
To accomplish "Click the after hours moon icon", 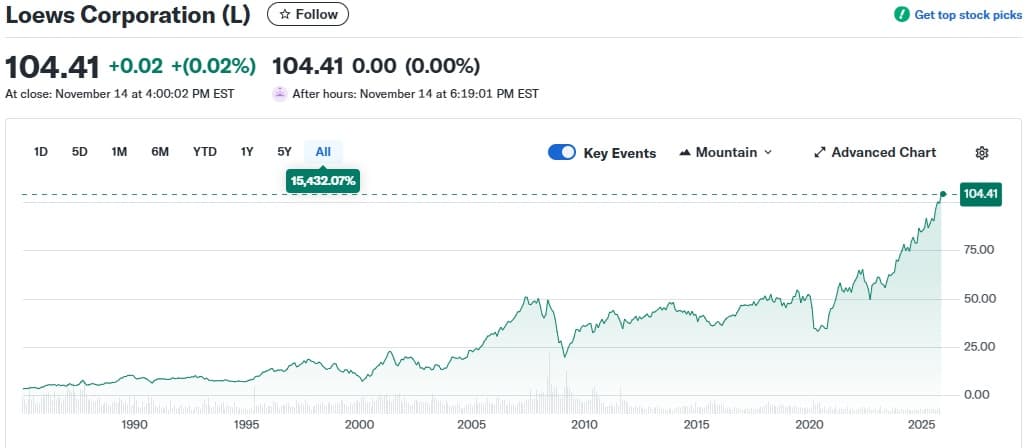I will tap(279, 93).
